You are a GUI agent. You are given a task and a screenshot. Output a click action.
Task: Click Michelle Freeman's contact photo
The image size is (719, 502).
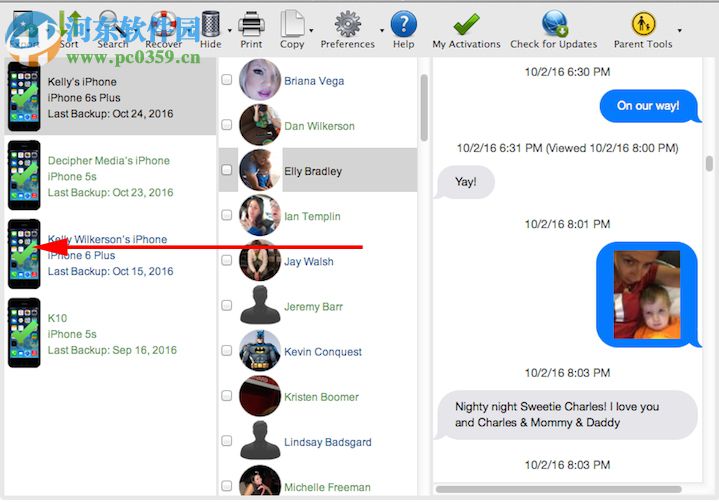point(260,480)
